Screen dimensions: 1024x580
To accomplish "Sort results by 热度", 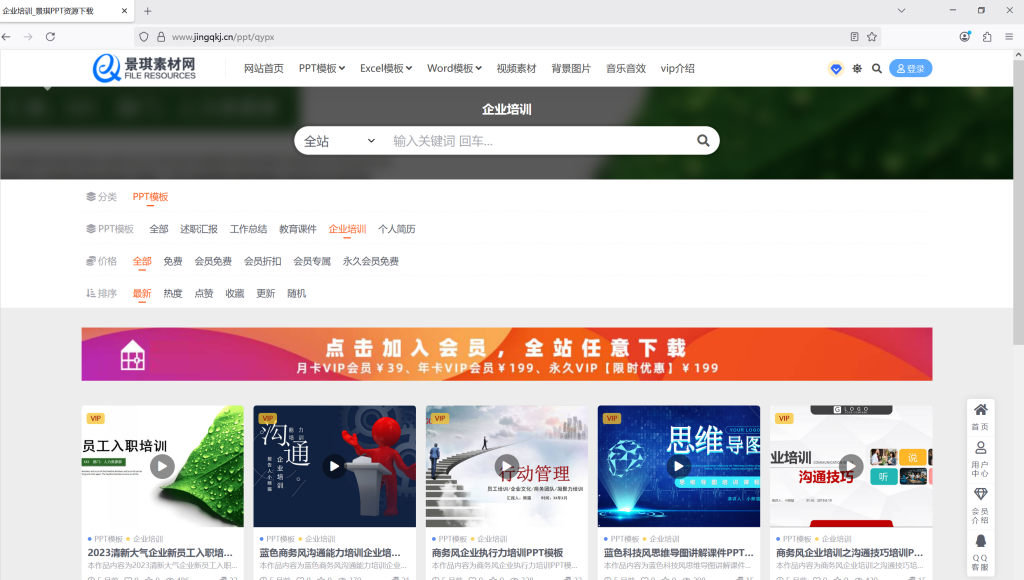I will pos(173,293).
